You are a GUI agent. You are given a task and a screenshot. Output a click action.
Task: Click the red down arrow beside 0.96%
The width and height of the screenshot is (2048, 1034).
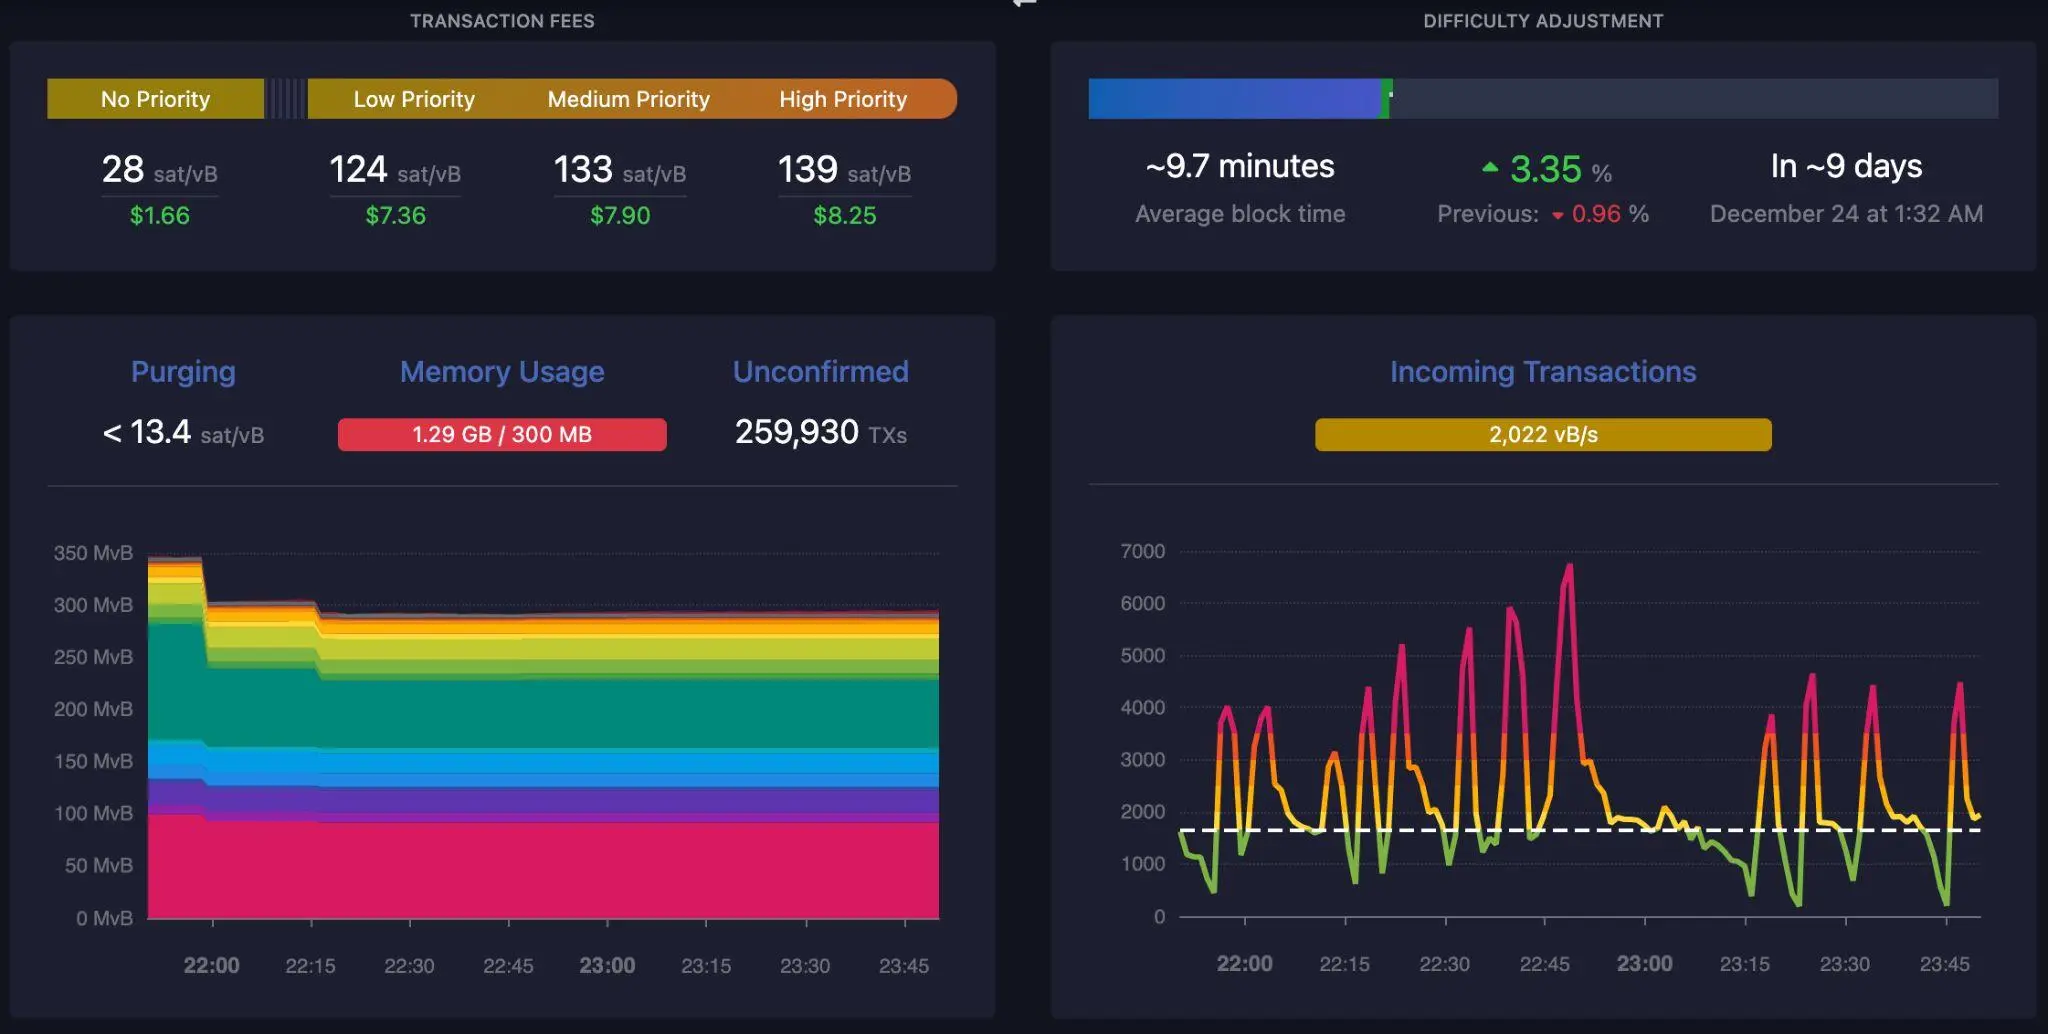(1557, 215)
